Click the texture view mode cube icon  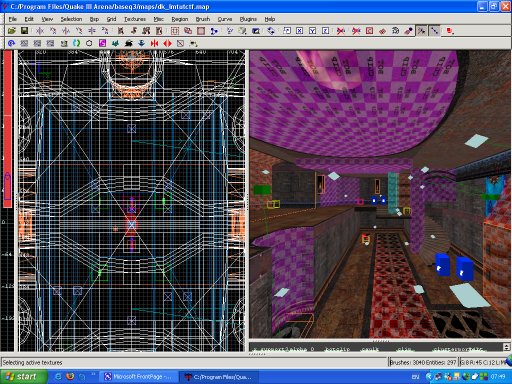[243, 31]
